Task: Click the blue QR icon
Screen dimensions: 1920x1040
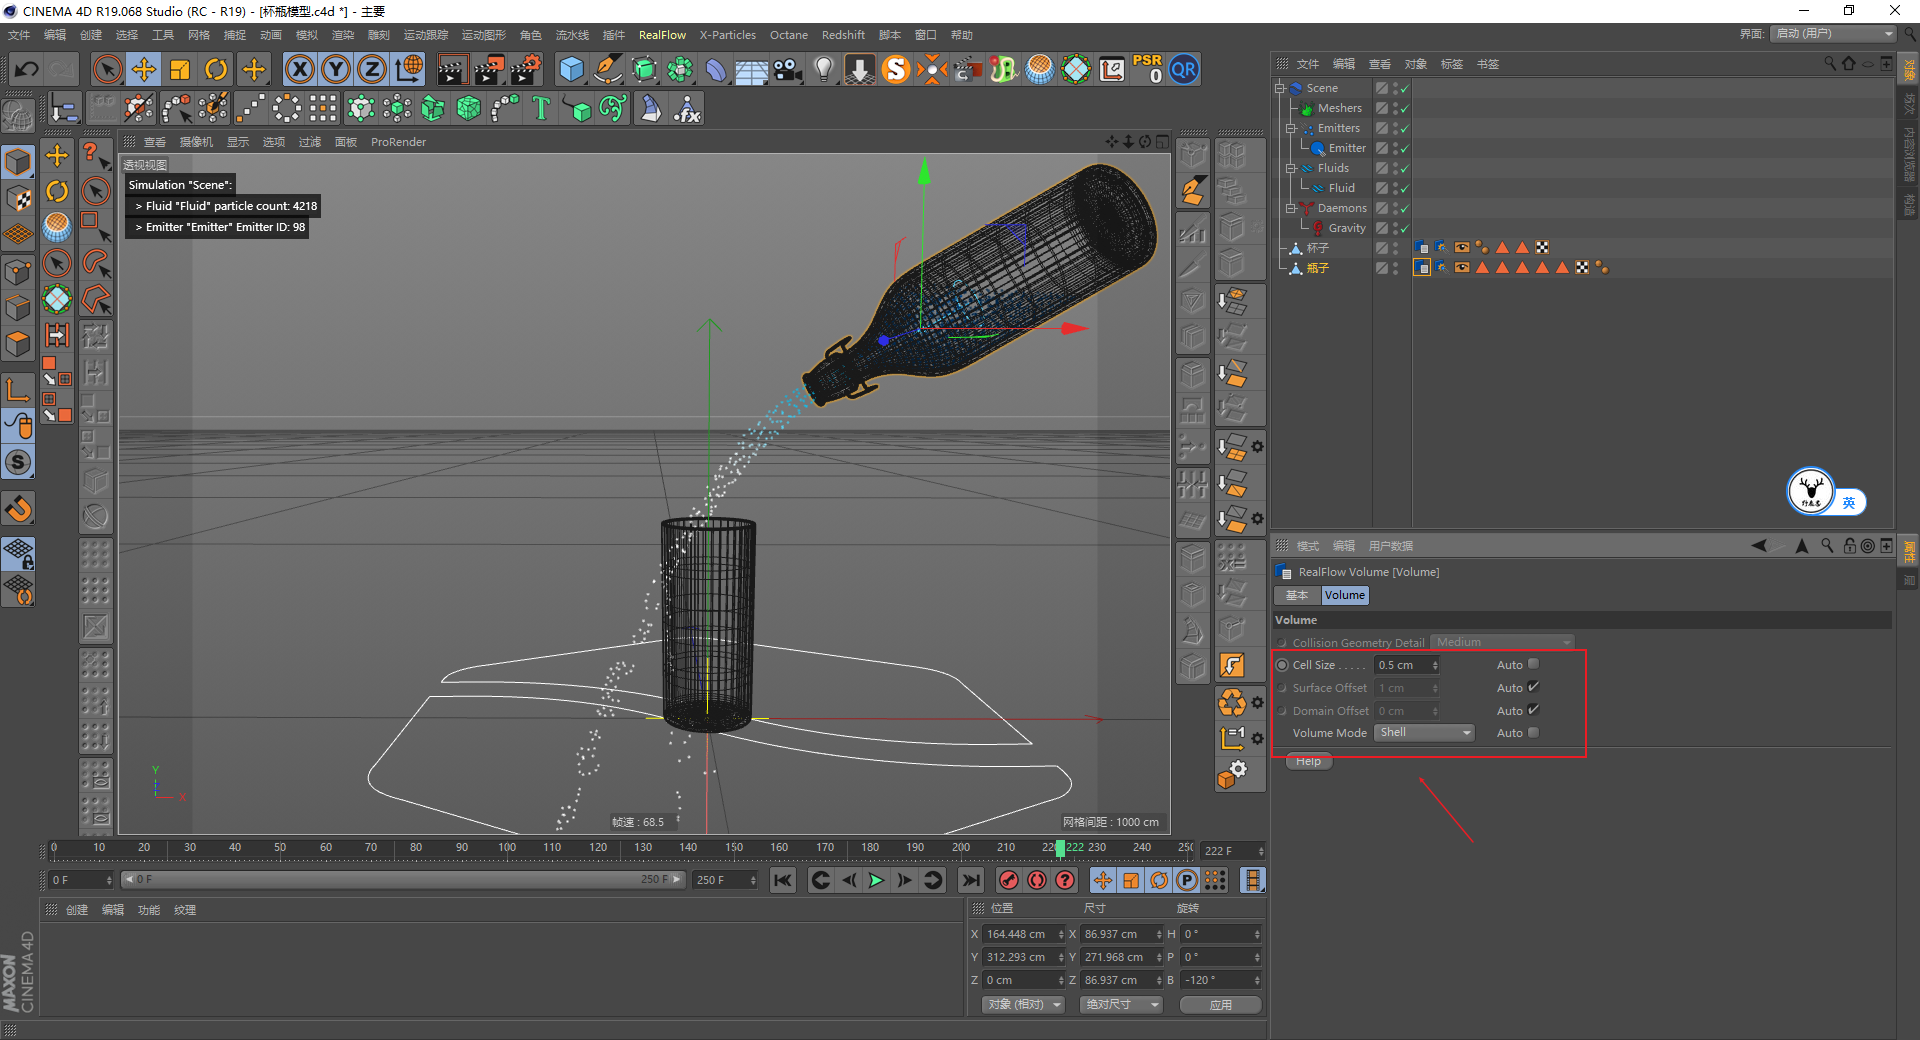Action: 1184,70
